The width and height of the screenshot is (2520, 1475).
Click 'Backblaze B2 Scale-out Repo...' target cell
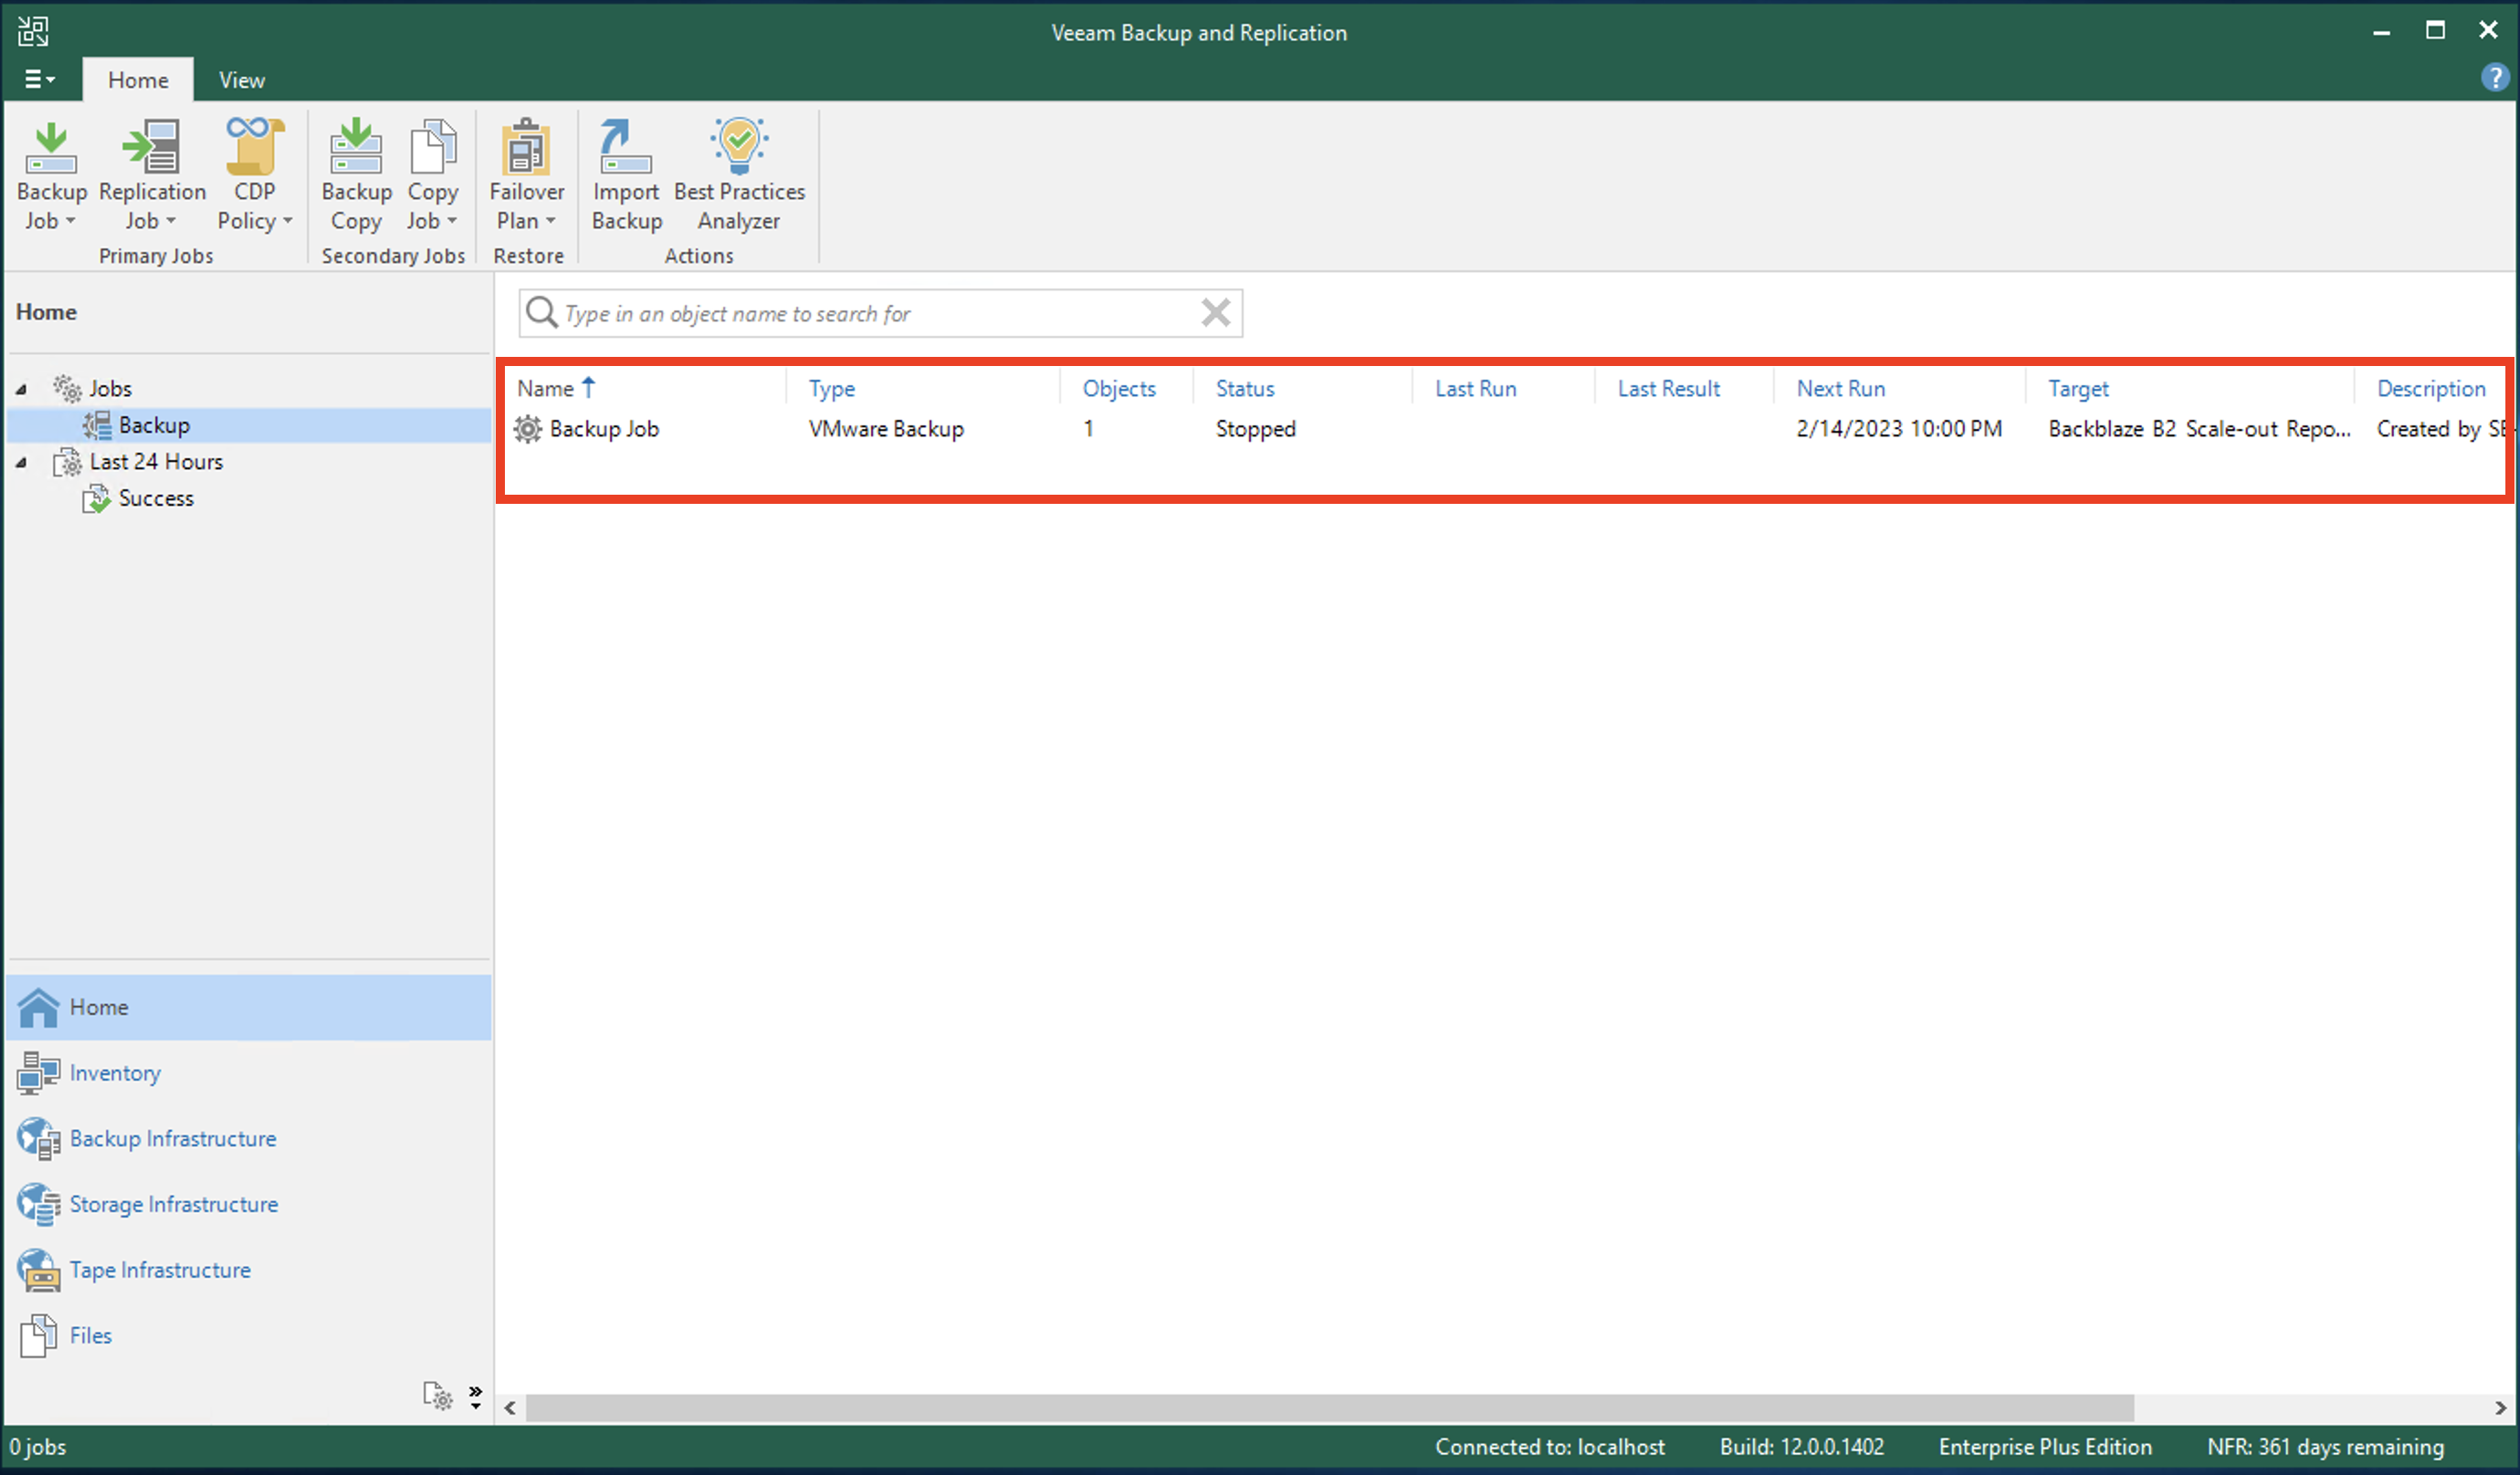pyautogui.click(x=2199, y=429)
